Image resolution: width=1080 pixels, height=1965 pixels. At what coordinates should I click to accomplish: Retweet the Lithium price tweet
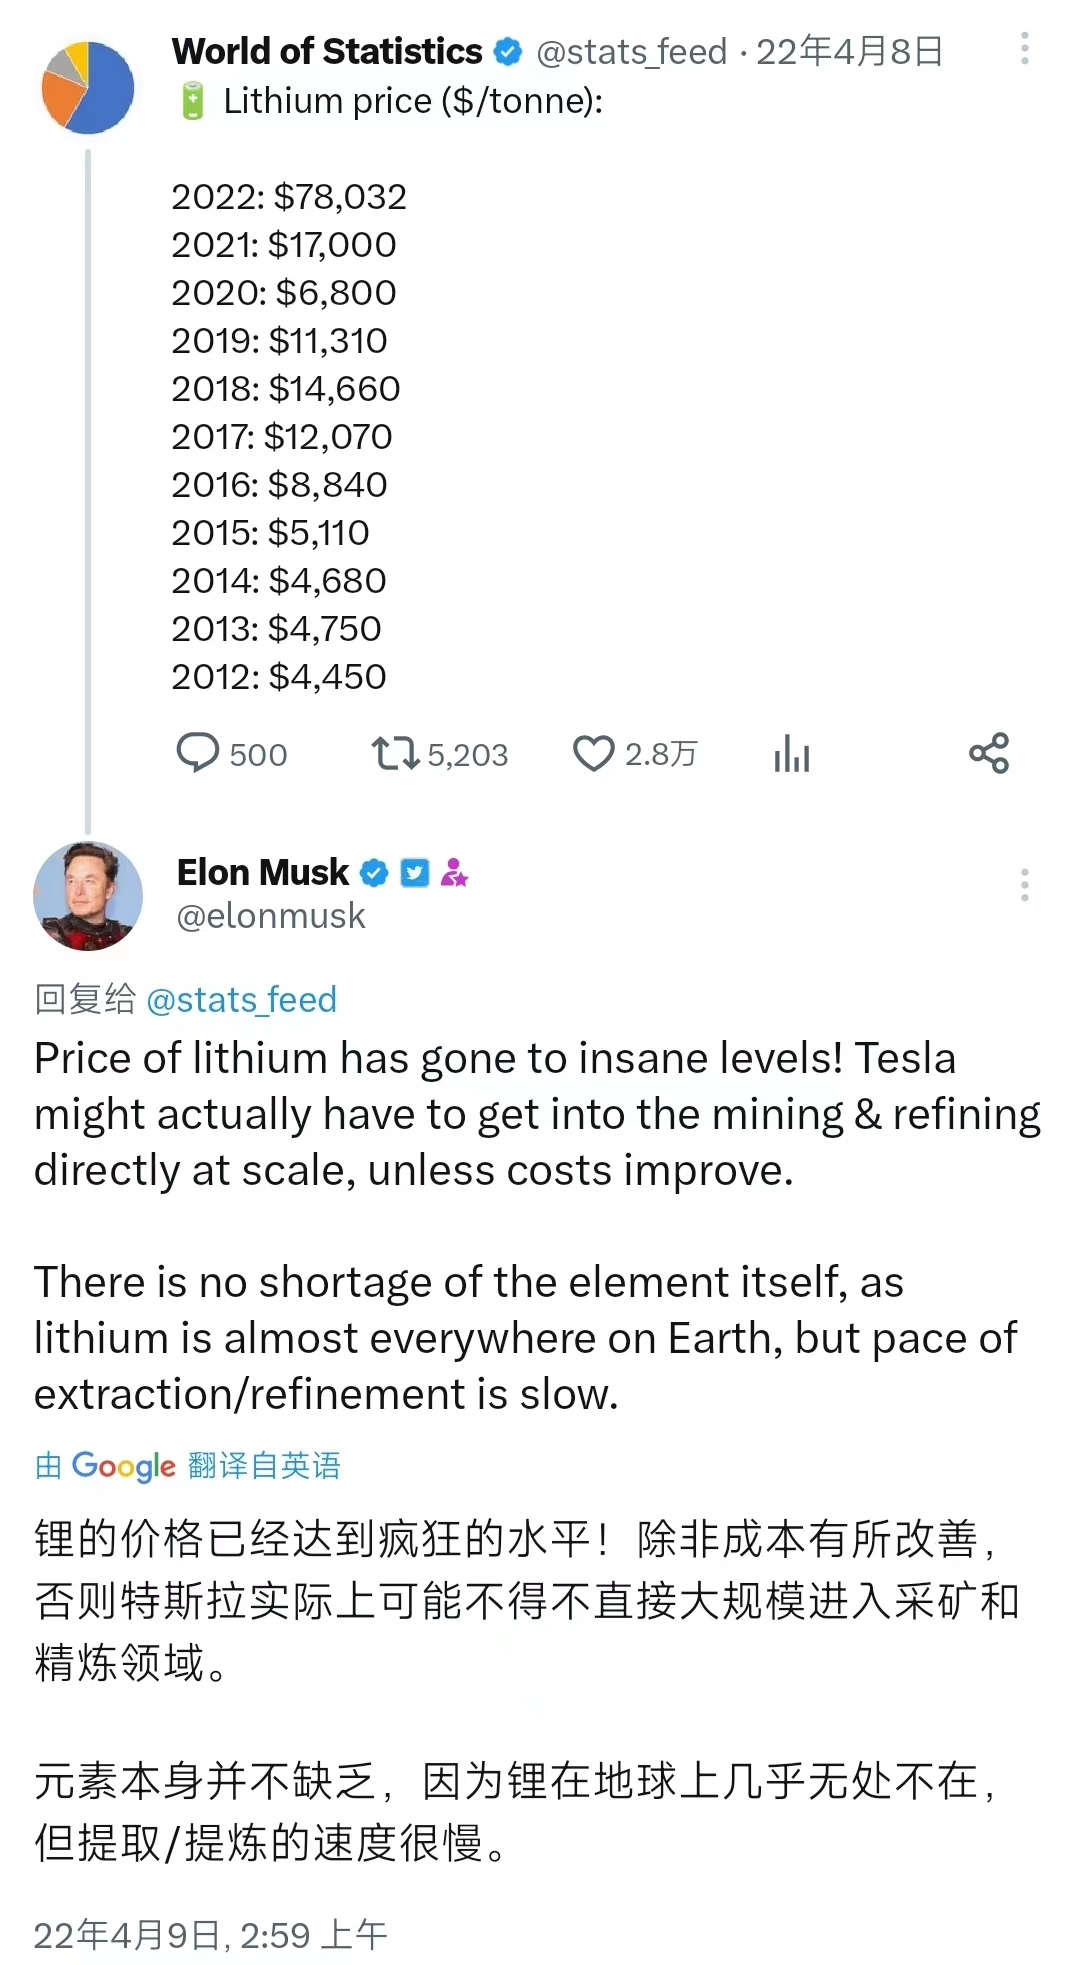coord(395,753)
